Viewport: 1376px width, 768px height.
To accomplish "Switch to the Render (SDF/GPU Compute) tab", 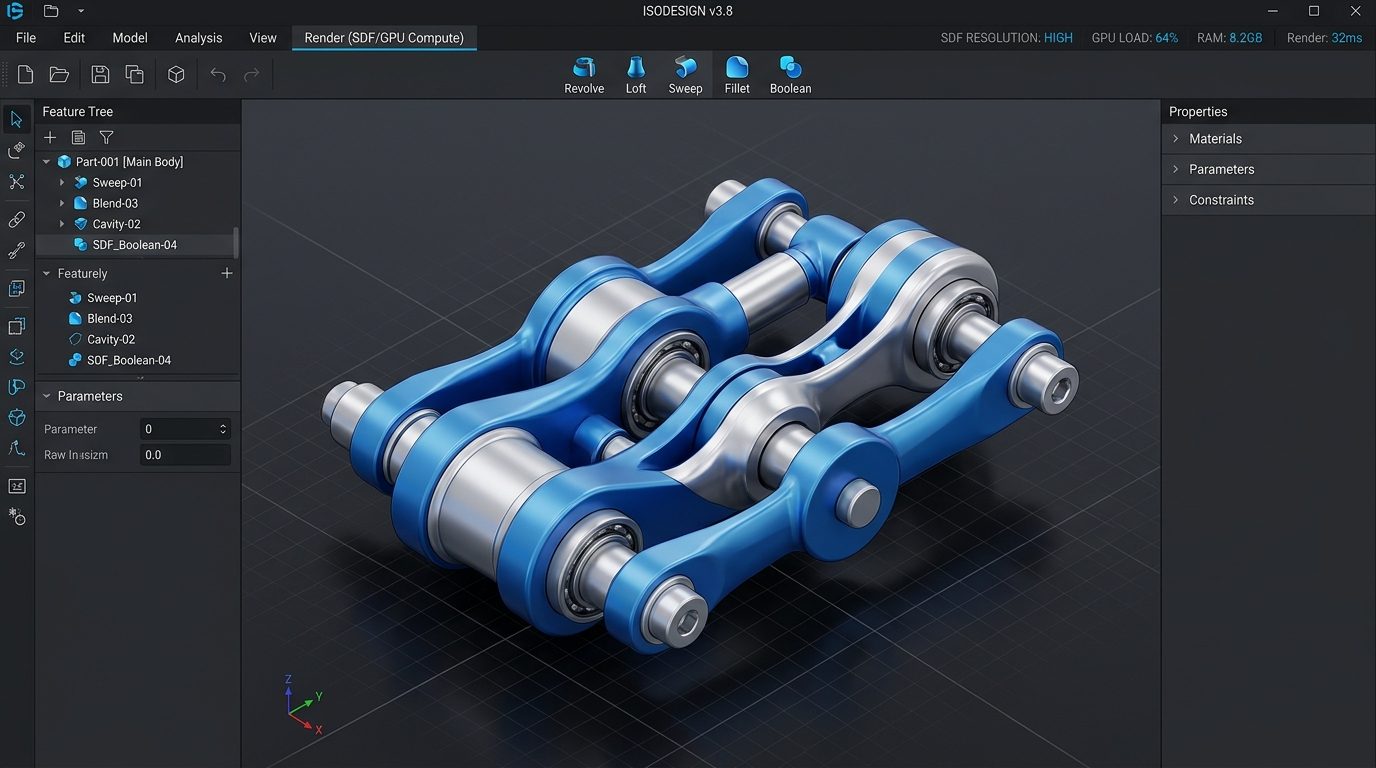I will click(x=384, y=38).
